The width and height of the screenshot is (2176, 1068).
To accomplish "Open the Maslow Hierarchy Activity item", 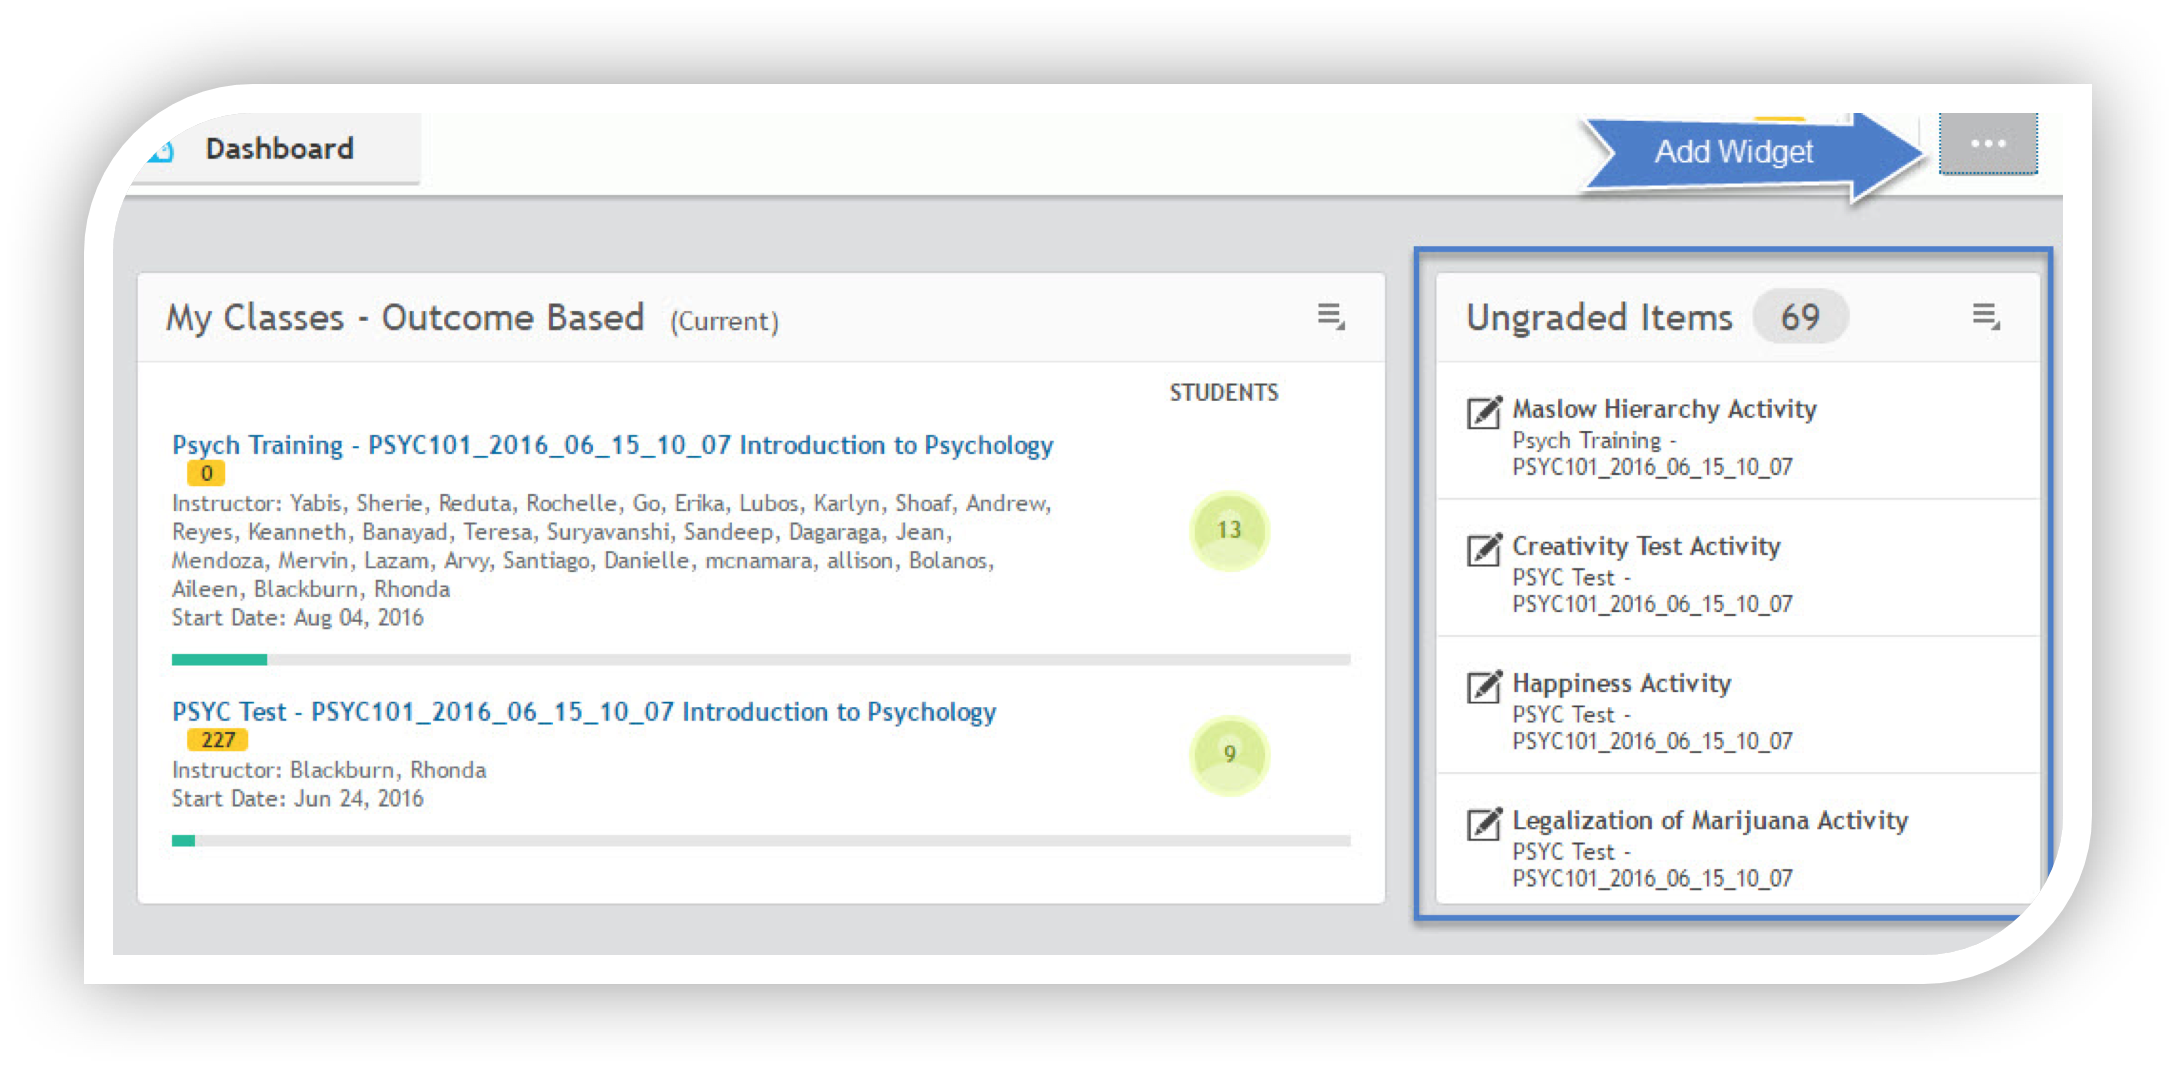I will [1663, 409].
